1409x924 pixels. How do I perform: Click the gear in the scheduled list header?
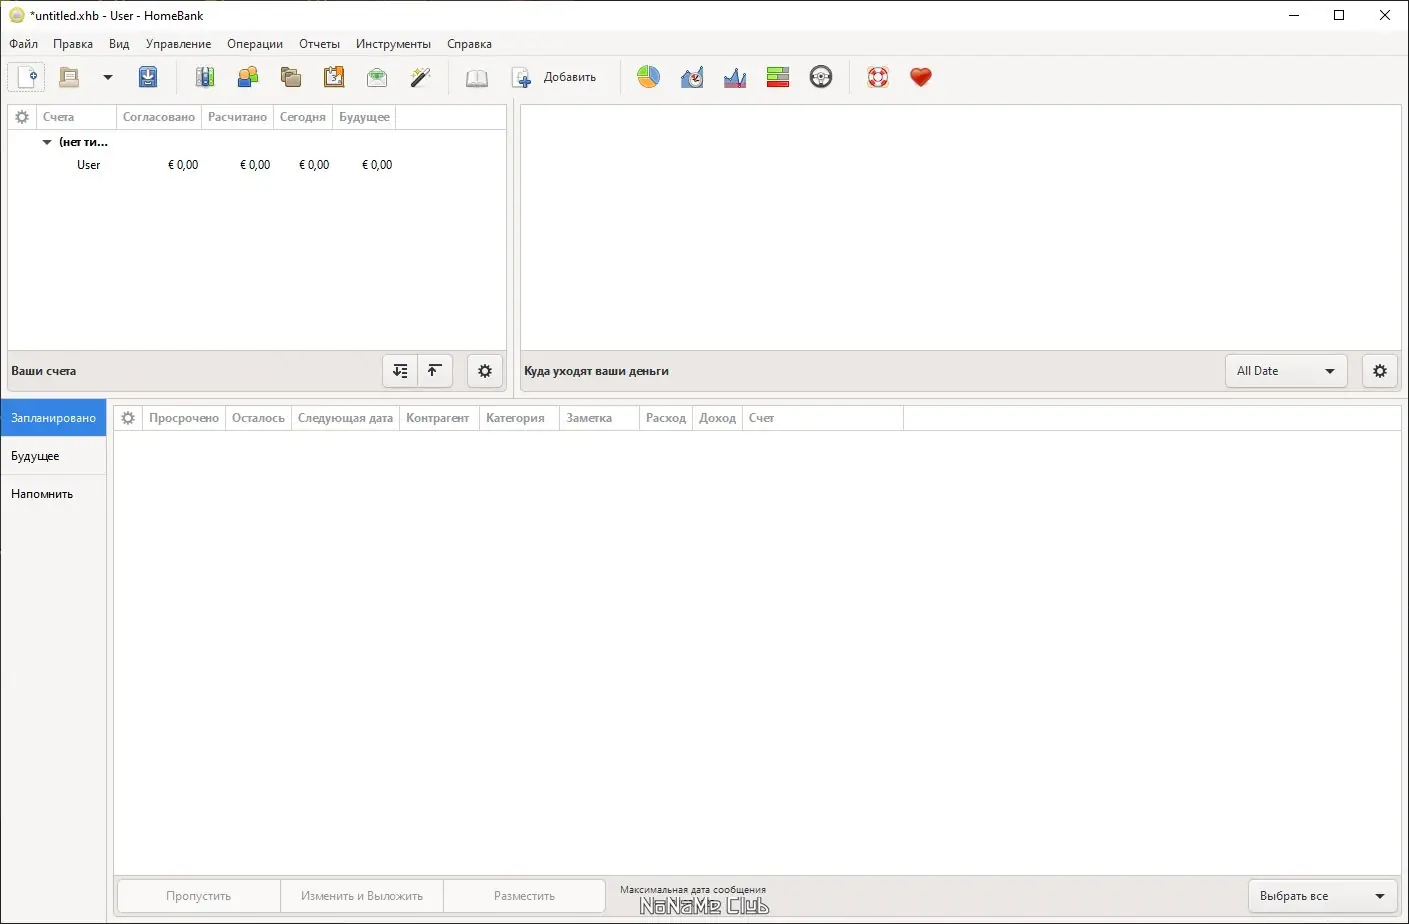[128, 418]
